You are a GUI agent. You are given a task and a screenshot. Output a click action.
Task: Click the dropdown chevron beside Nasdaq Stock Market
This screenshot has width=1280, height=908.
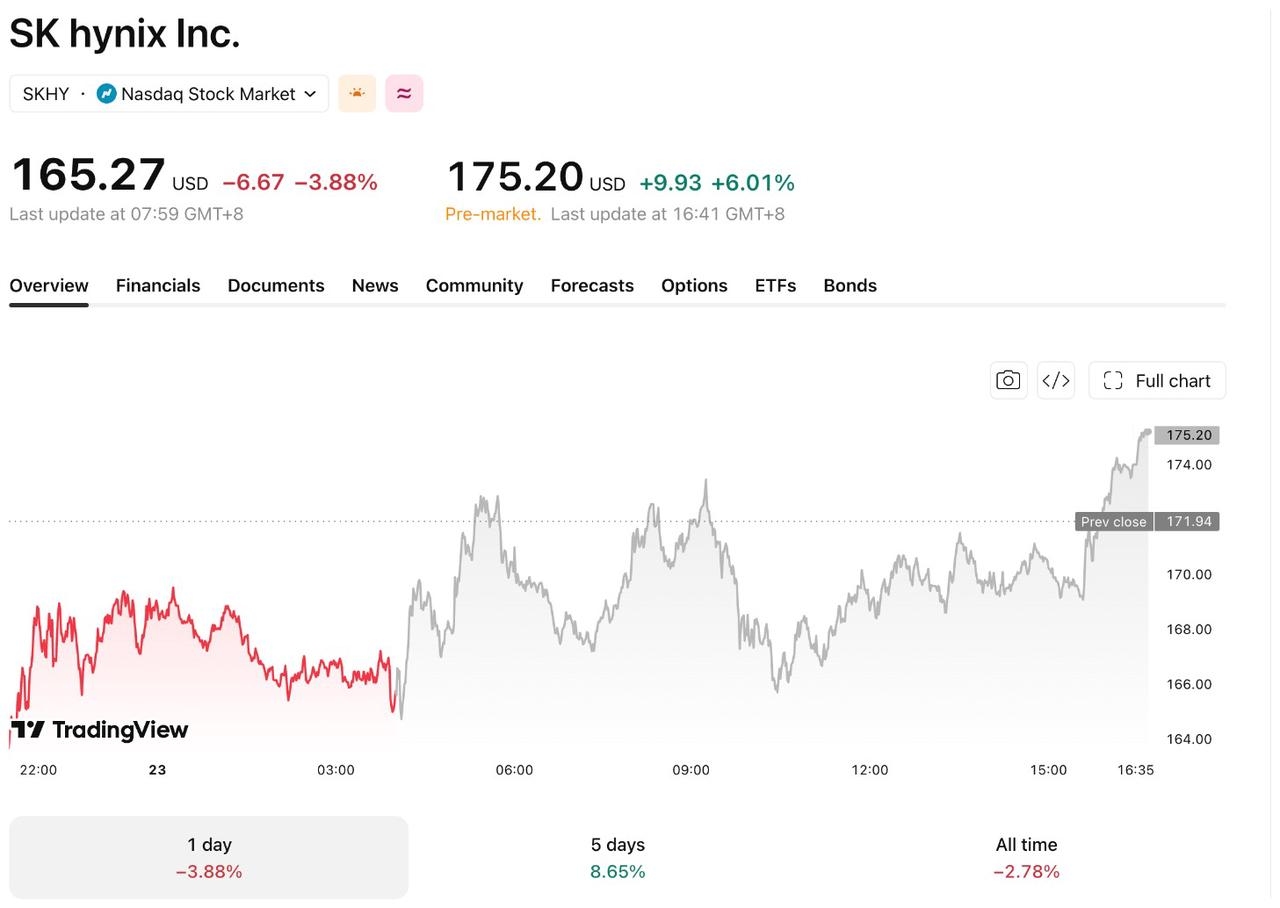tap(310, 93)
